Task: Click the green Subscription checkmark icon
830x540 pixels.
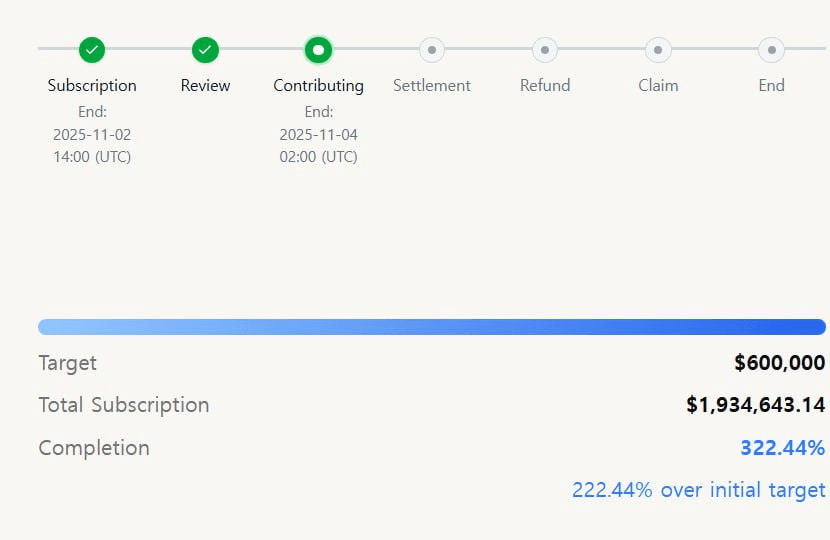Action: (x=92, y=49)
